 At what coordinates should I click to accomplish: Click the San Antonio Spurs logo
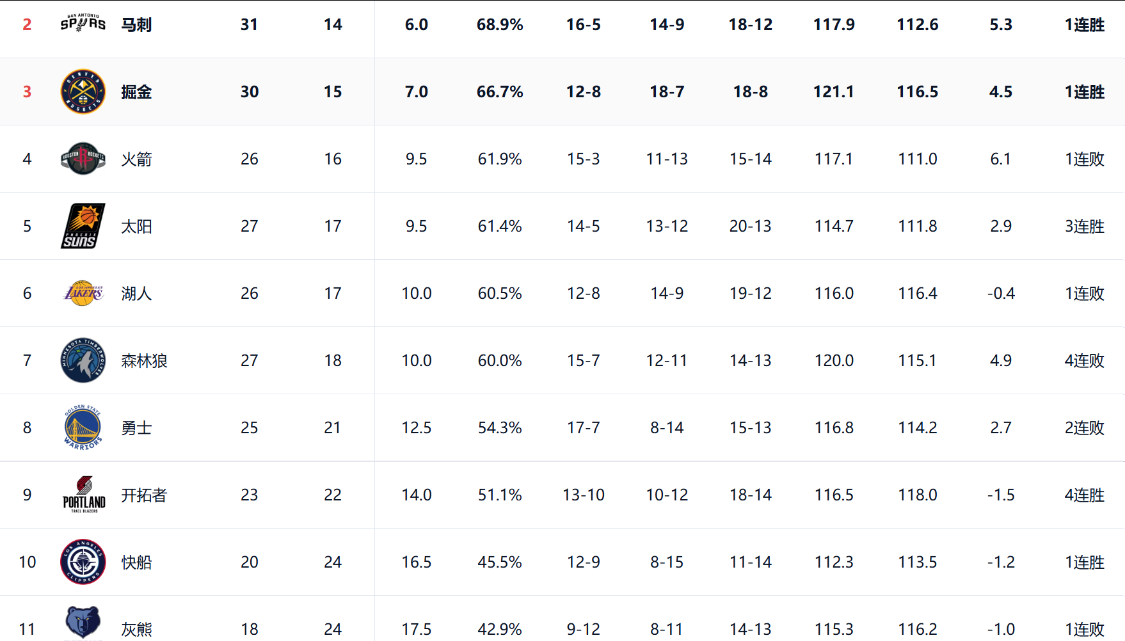pyautogui.click(x=83, y=23)
